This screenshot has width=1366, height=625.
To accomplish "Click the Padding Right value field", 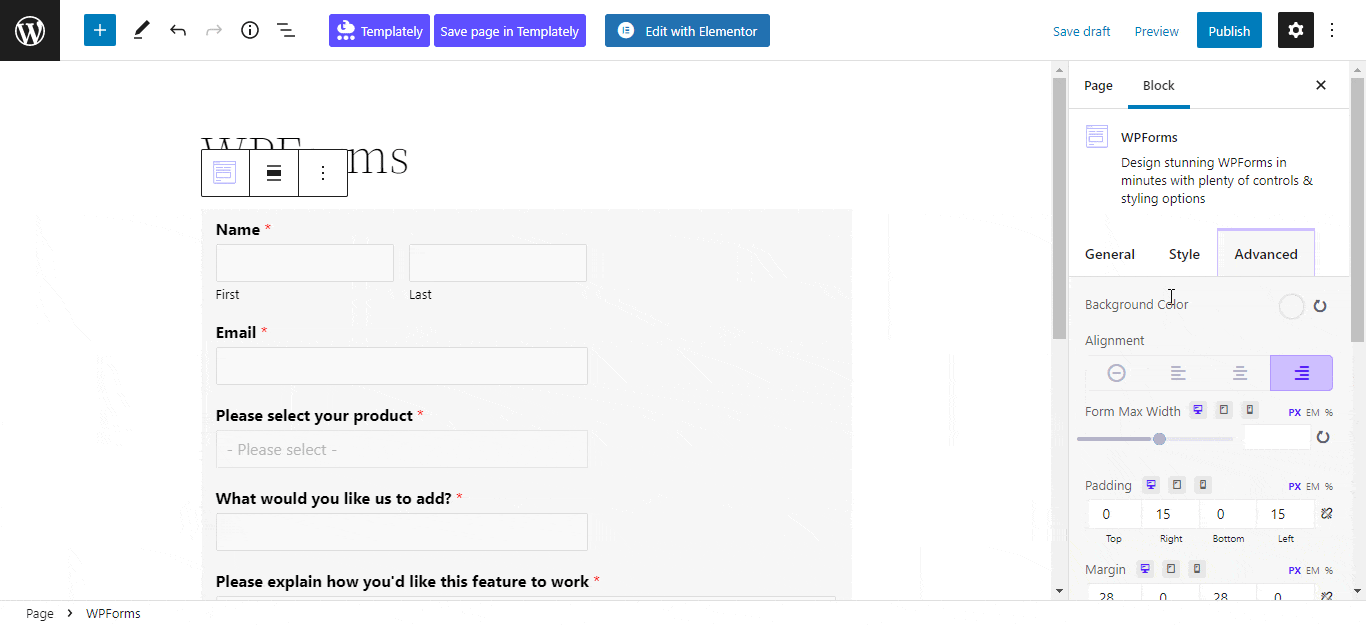I will coord(1171,514).
